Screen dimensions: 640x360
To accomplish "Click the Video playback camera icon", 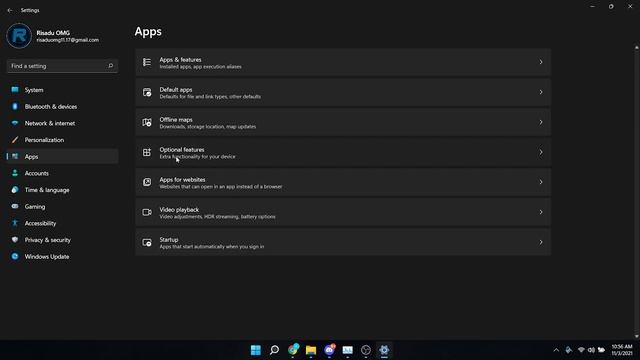I will click(147, 212).
